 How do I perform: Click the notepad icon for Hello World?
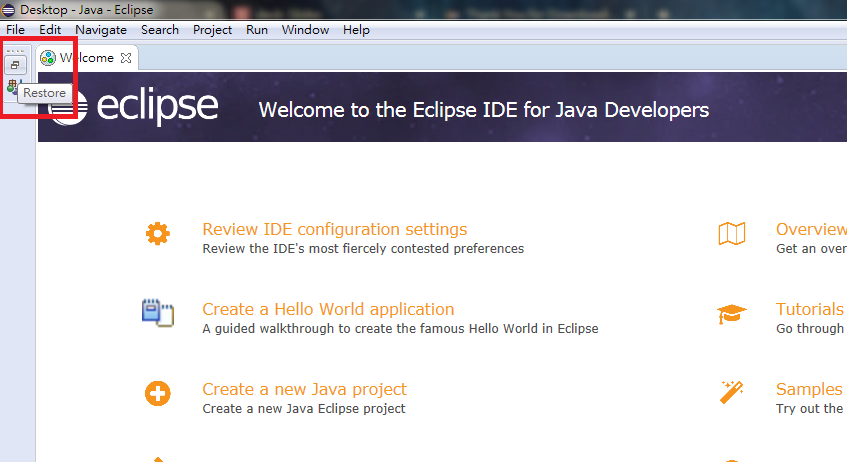click(158, 313)
